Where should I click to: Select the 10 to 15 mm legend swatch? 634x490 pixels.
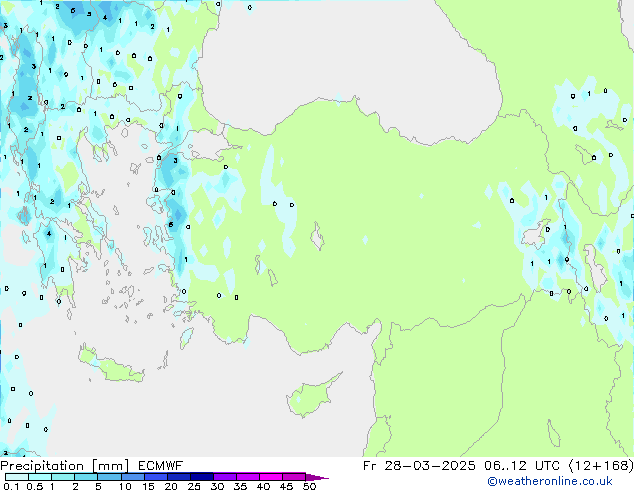click(x=133, y=477)
